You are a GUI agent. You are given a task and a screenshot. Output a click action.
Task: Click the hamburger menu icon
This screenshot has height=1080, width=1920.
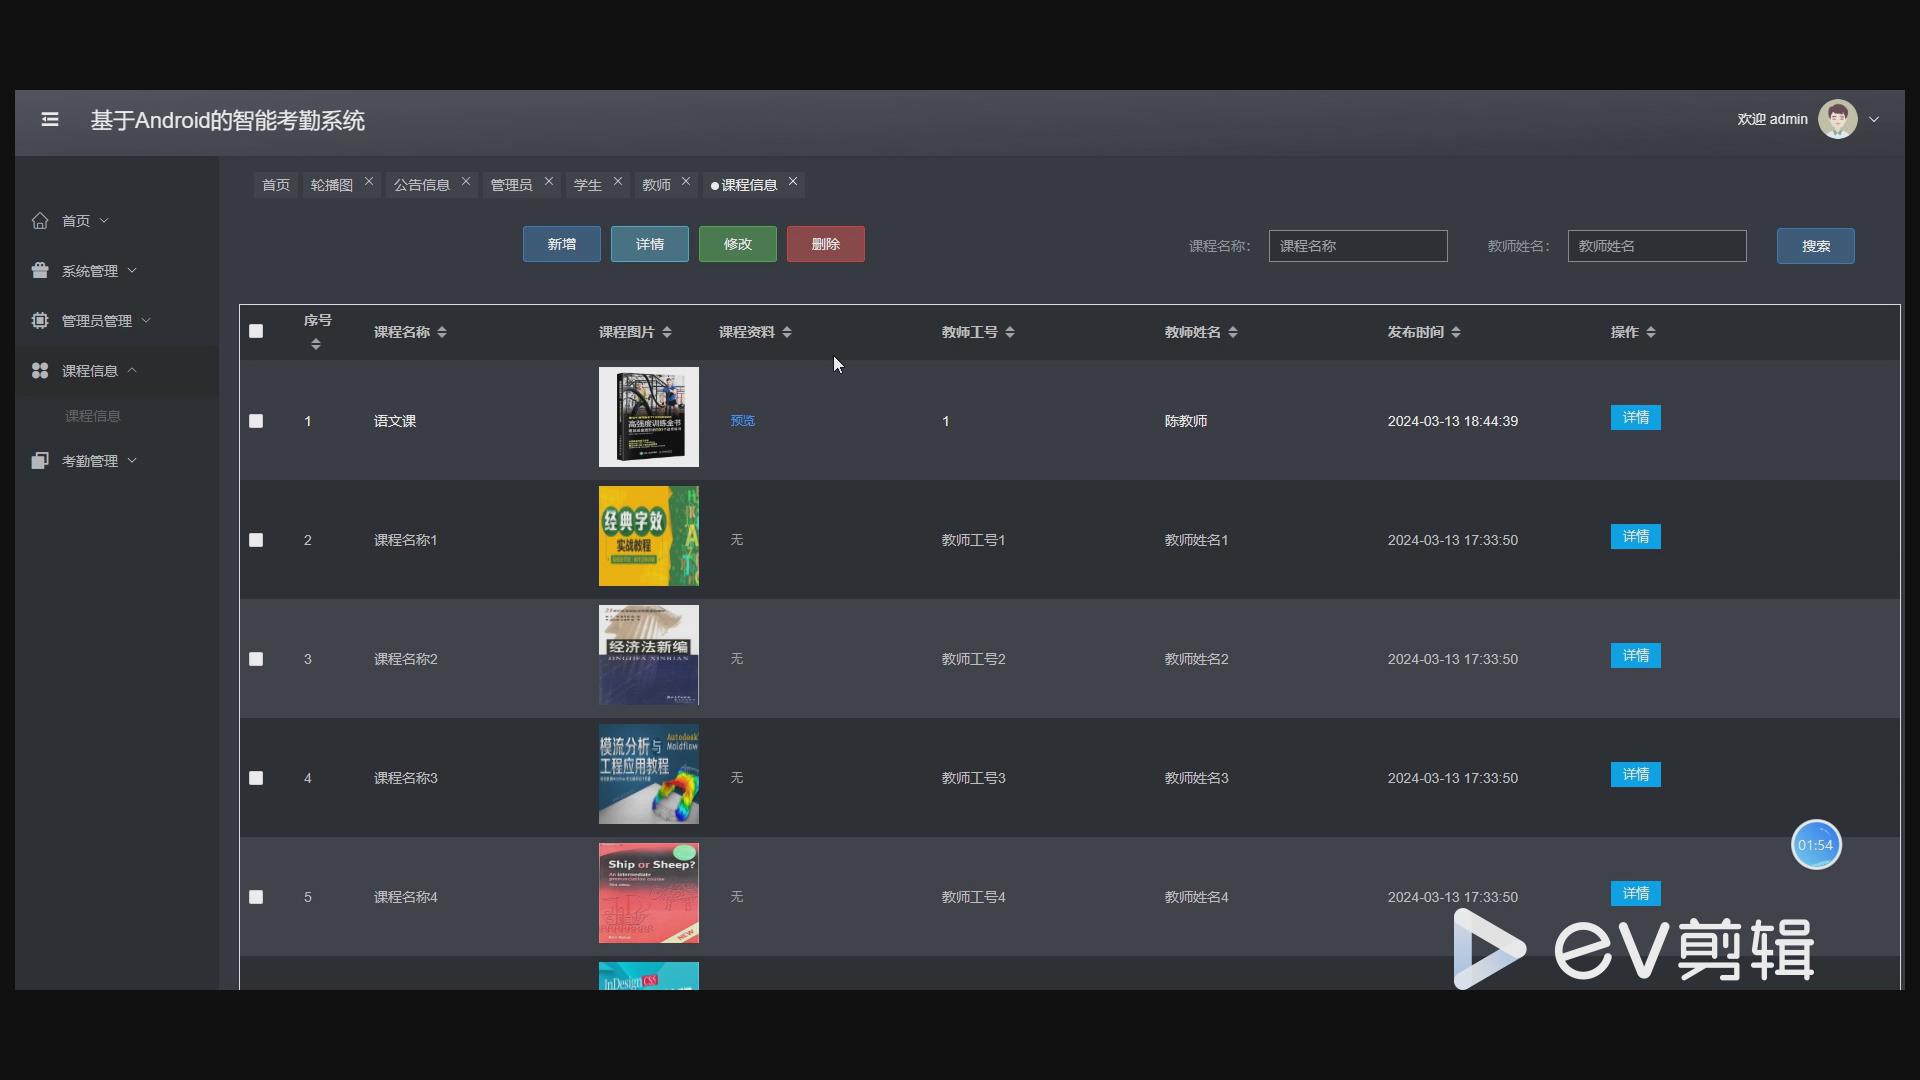(50, 120)
